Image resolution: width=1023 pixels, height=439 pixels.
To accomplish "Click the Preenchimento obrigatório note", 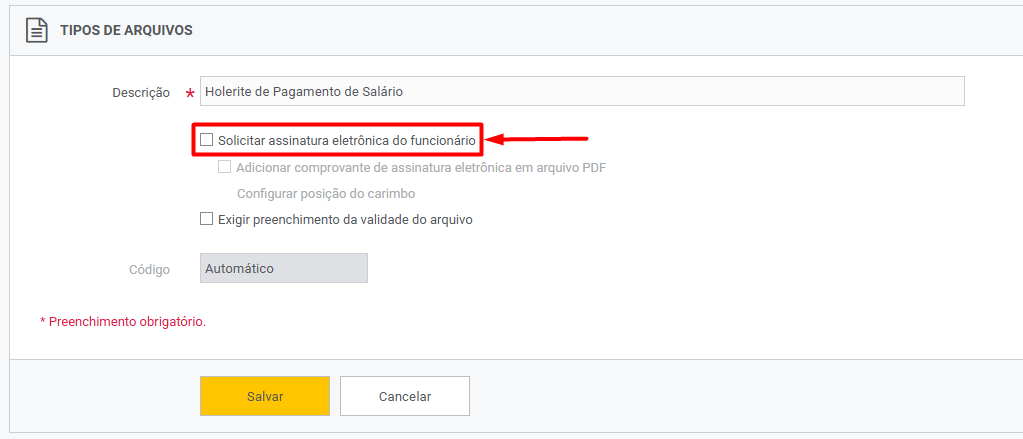I will click(123, 322).
